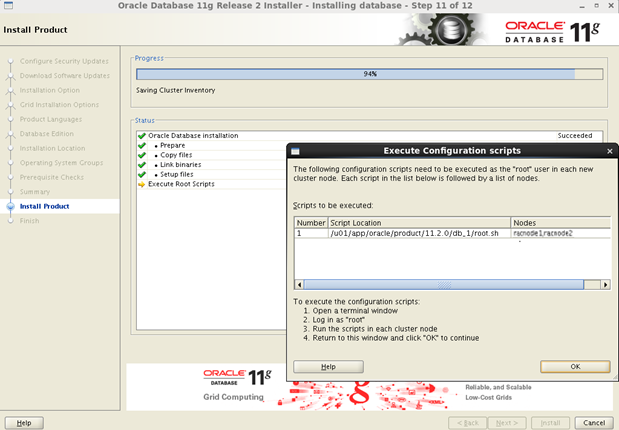
Task: Select the Copy files status row
Action: [x=212, y=155]
